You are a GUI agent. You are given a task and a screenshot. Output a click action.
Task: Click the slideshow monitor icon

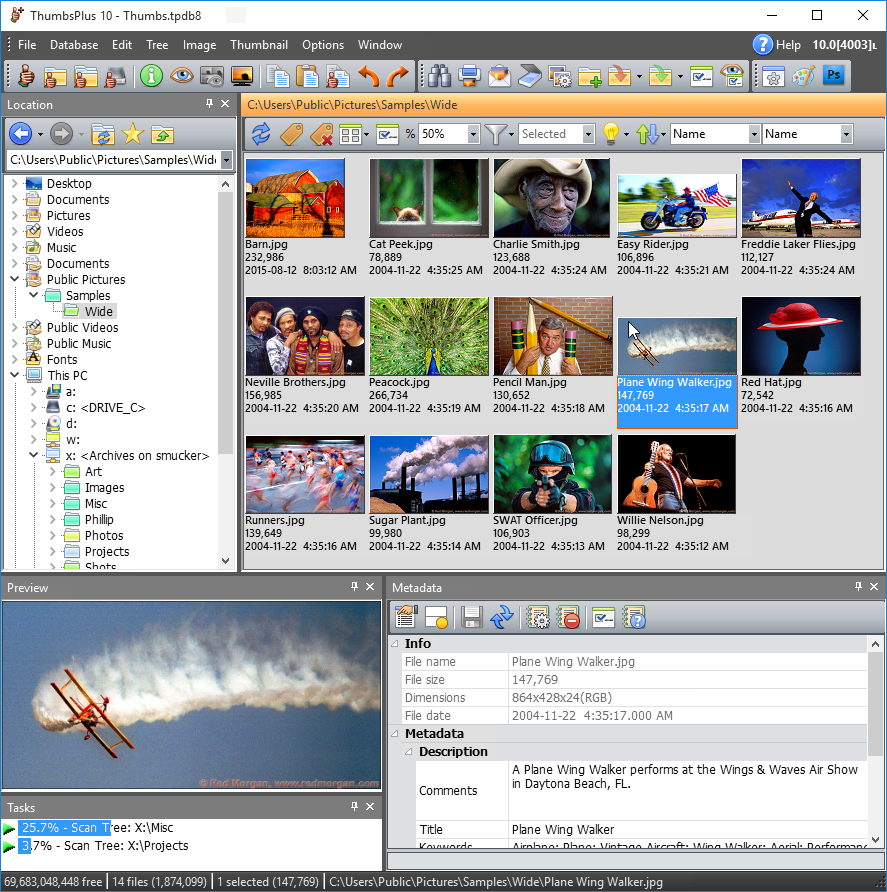[241, 76]
